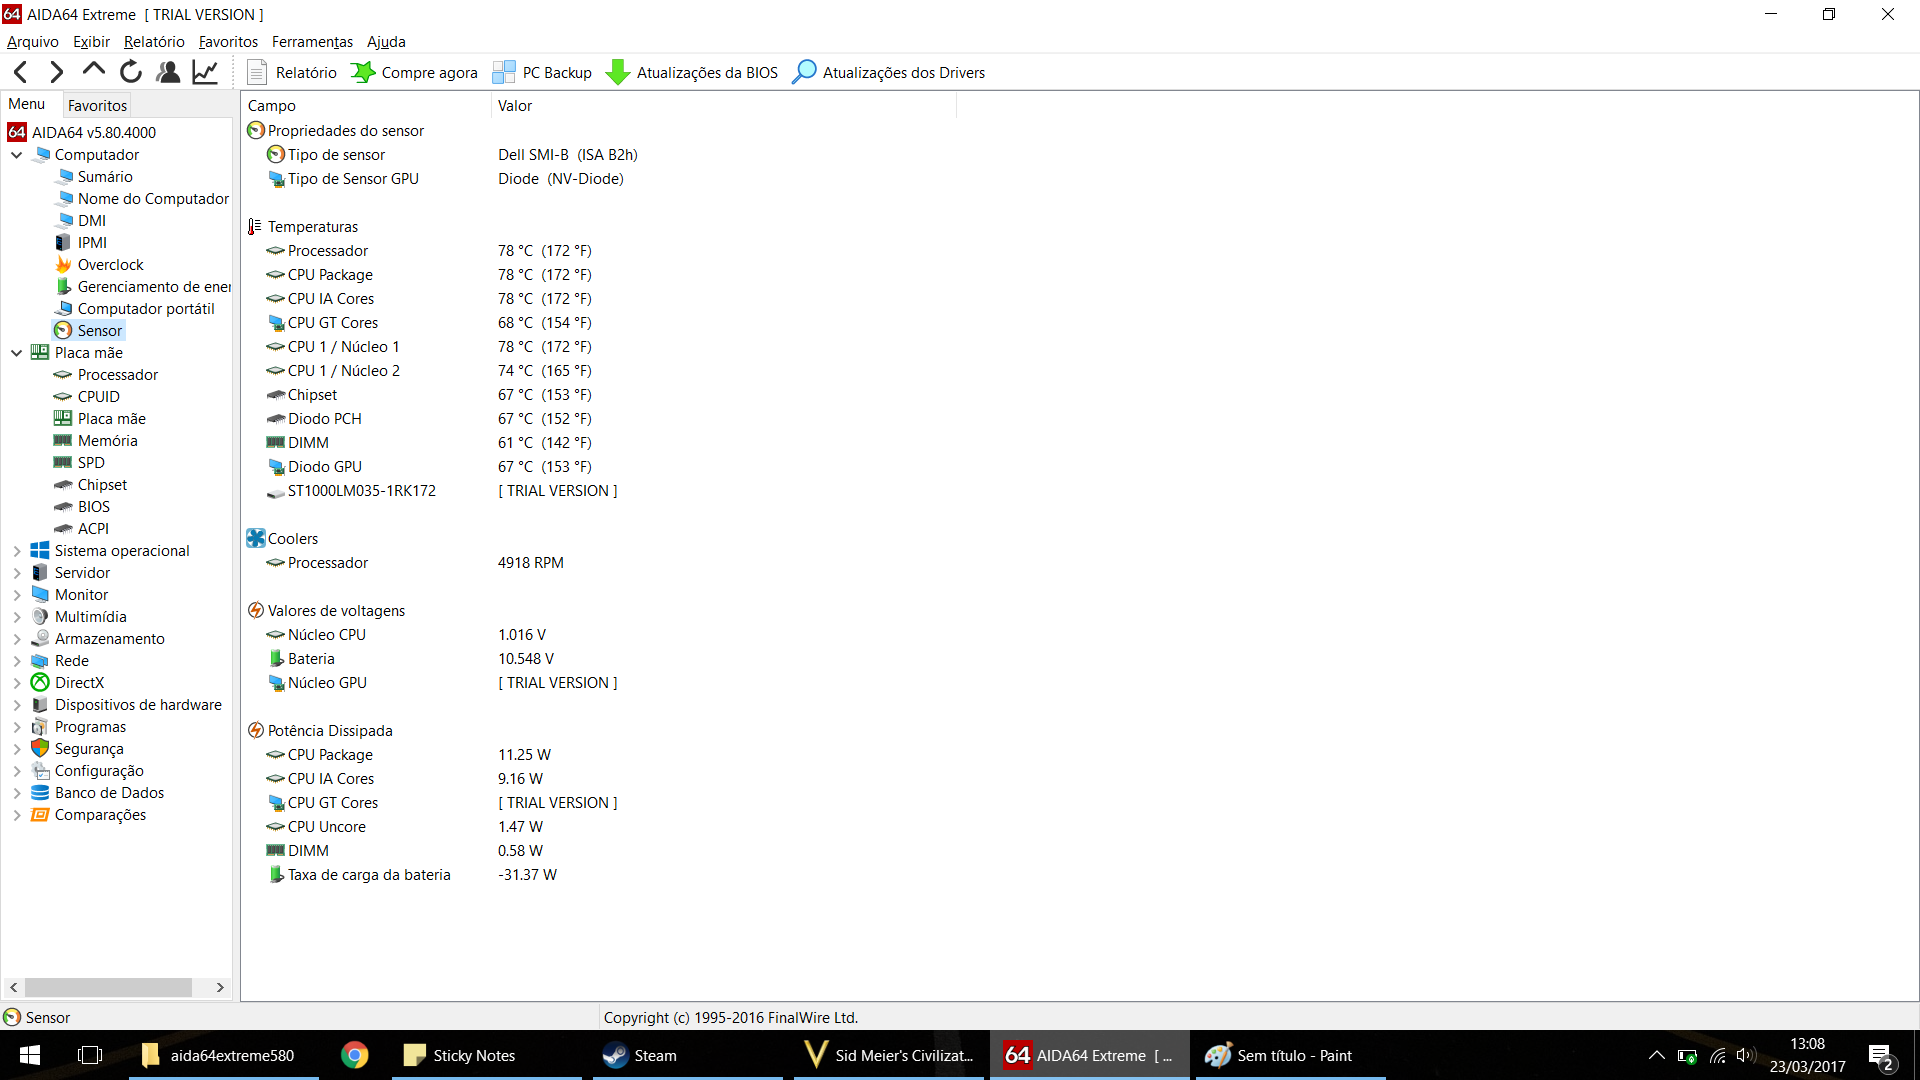Open the Ferramentas menu
This screenshot has height=1080, width=1920.
point(312,42)
